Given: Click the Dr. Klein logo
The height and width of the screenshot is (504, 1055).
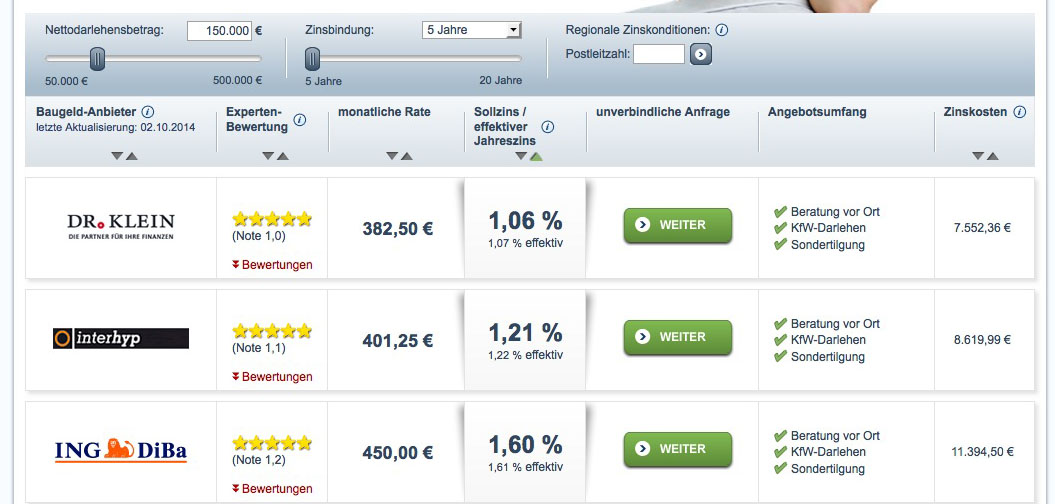Looking at the screenshot, I should [121, 227].
